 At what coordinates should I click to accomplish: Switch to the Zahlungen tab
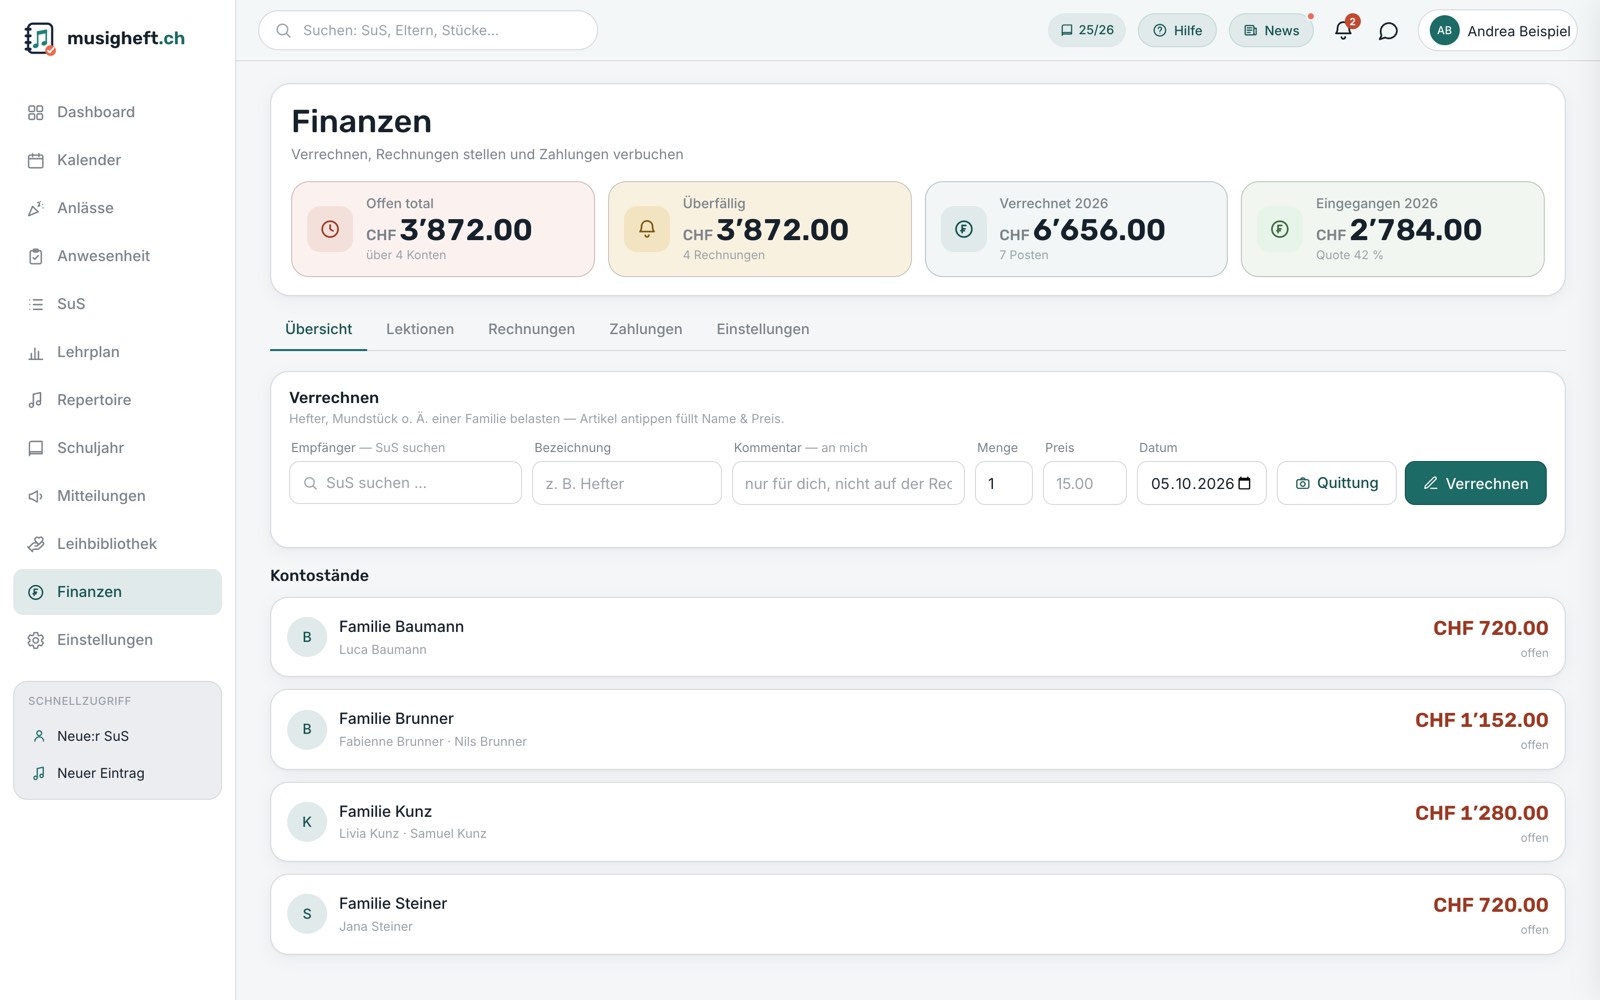point(645,329)
